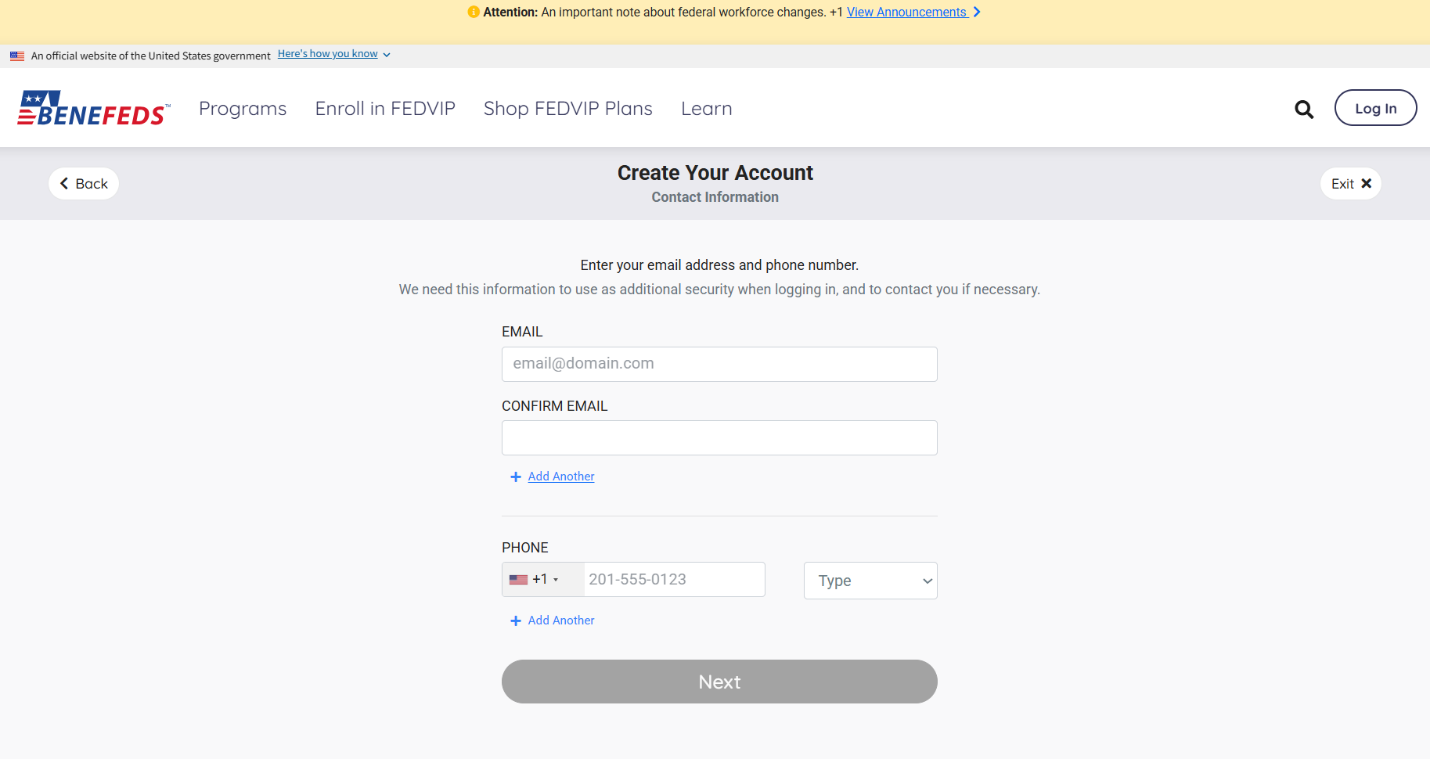The height and width of the screenshot is (759, 1430).
Task: Click the Back button
Action: pyautogui.click(x=84, y=184)
